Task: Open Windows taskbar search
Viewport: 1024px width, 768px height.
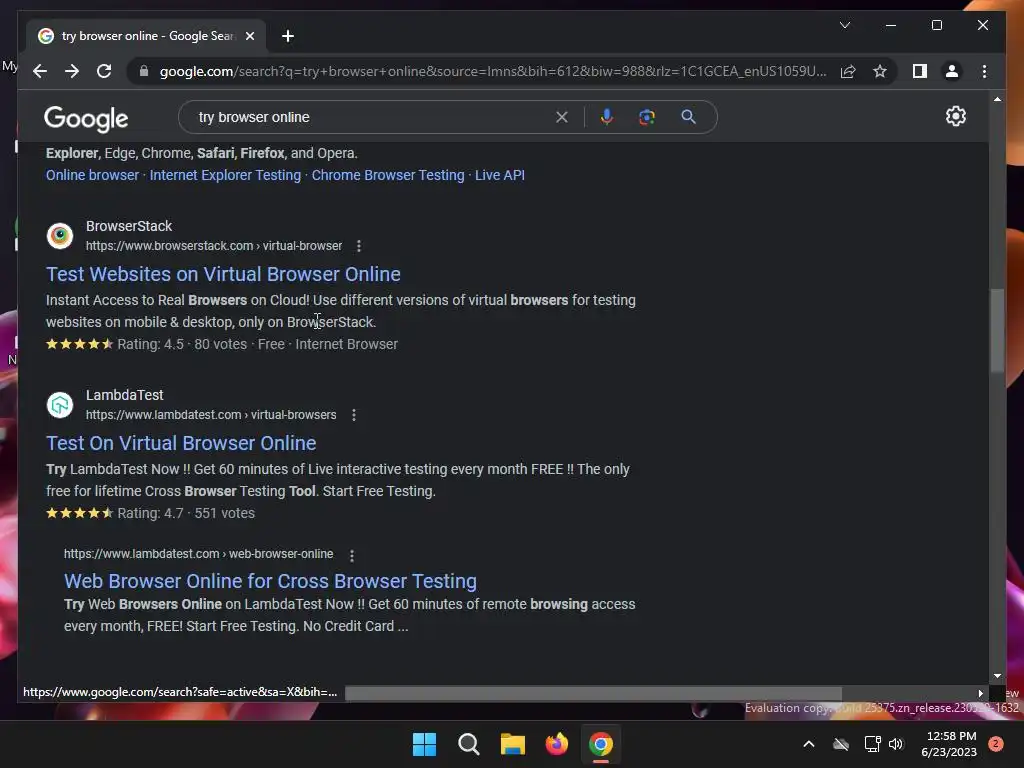Action: click(469, 744)
